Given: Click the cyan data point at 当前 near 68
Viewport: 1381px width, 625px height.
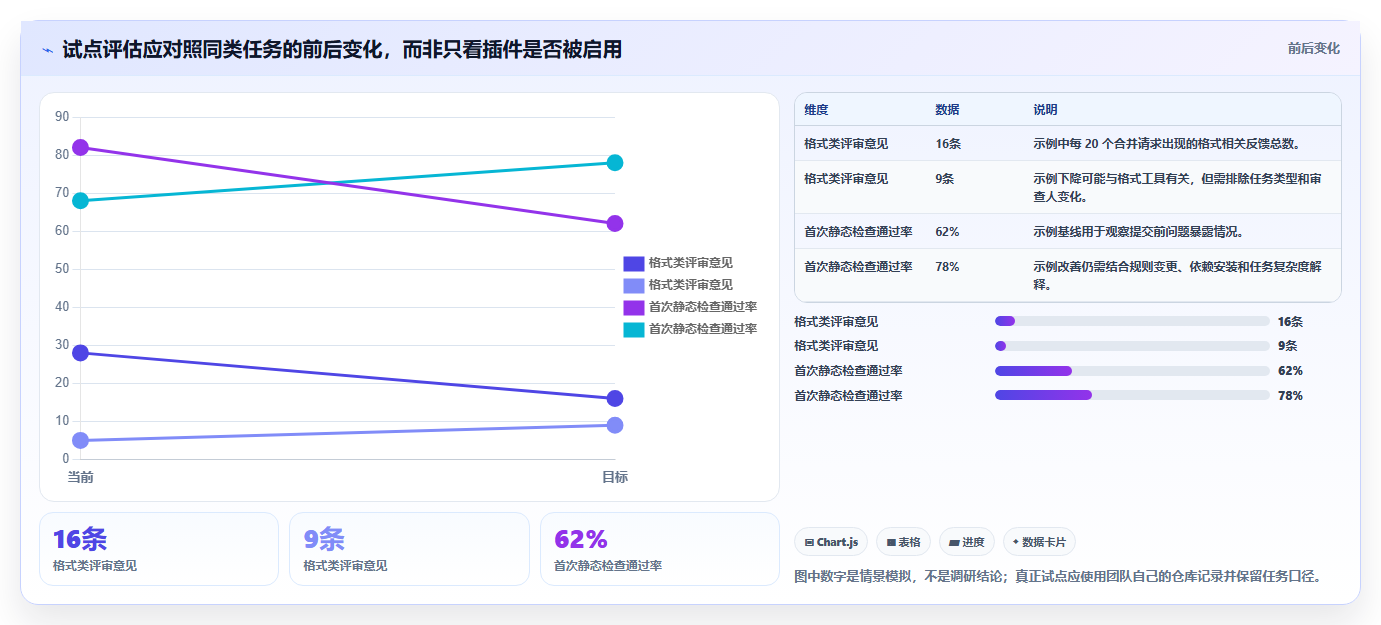Looking at the screenshot, I should click(x=81, y=201).
